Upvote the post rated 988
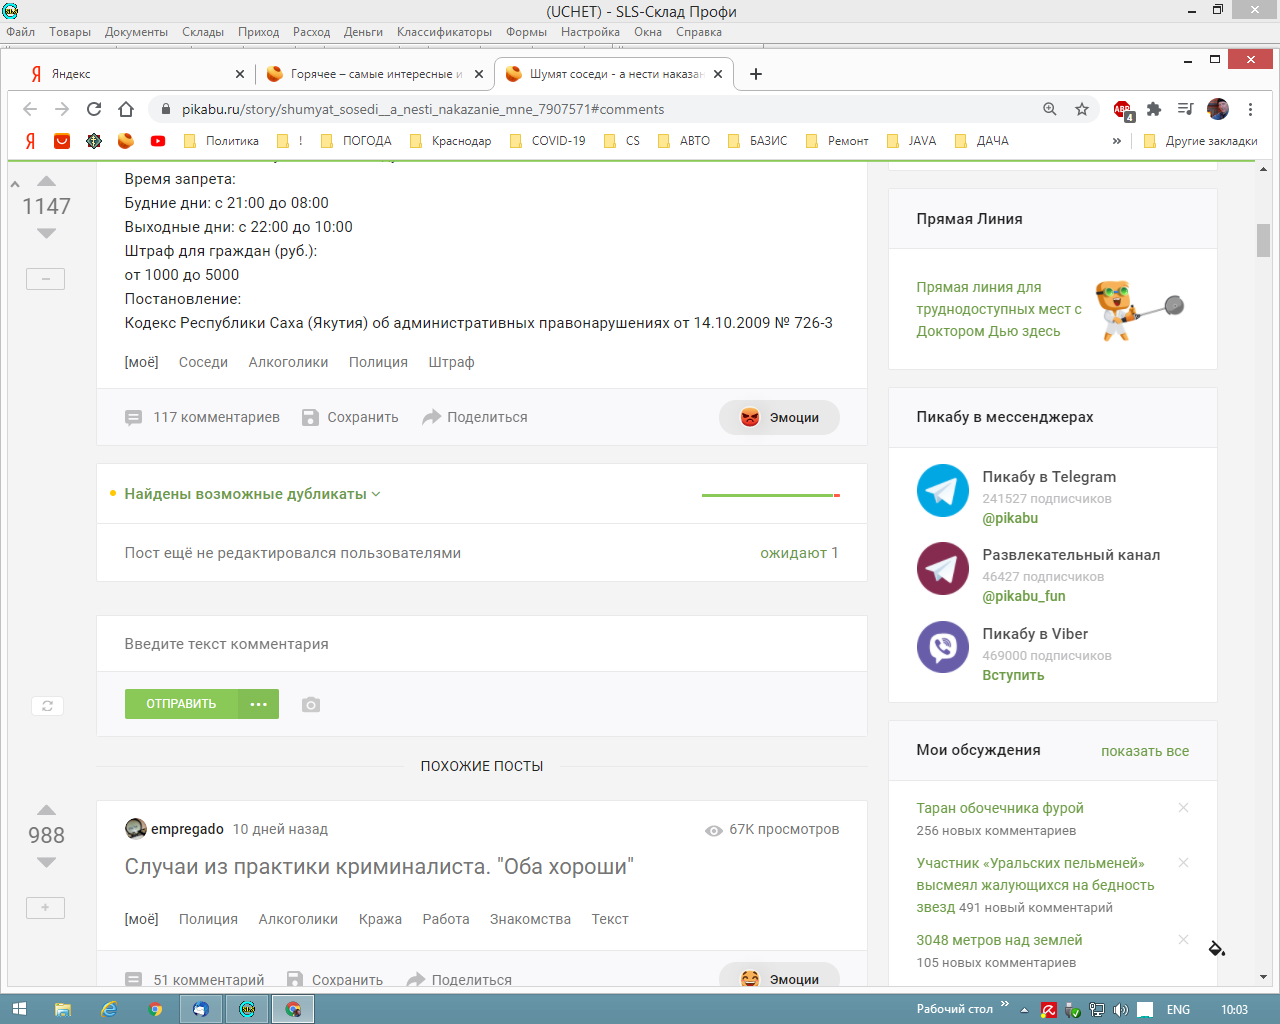The height and width of the screenshot is (1024, 1280). click(x=46, y=810)
